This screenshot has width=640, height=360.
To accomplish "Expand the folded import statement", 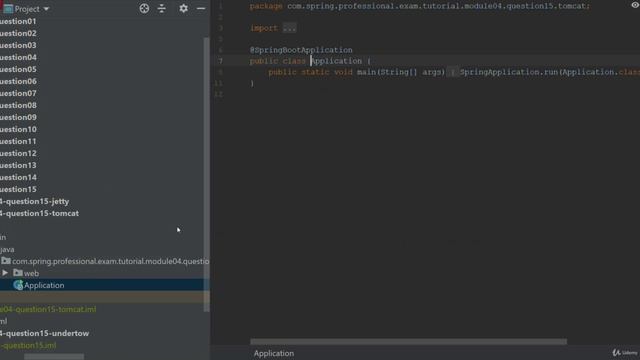I will 289,28.
